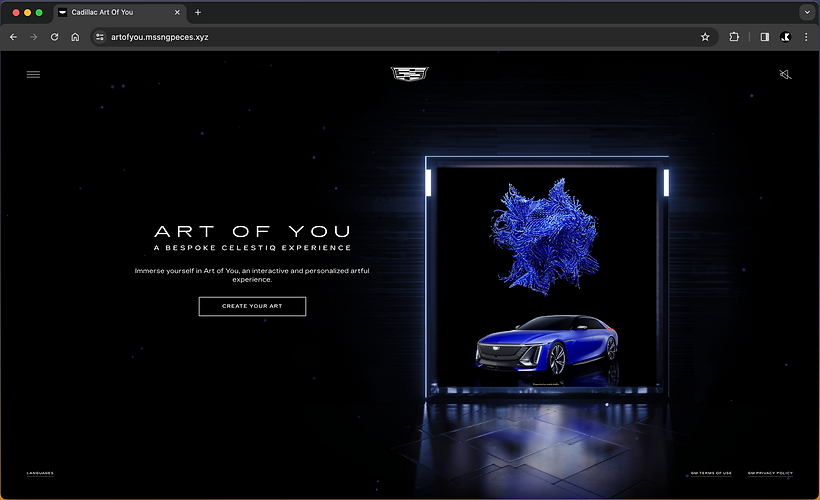820x500 pixels.
Task: Select the Cadillac Art Of You tab
Action: pyautogui.click(x=120, y=13)
